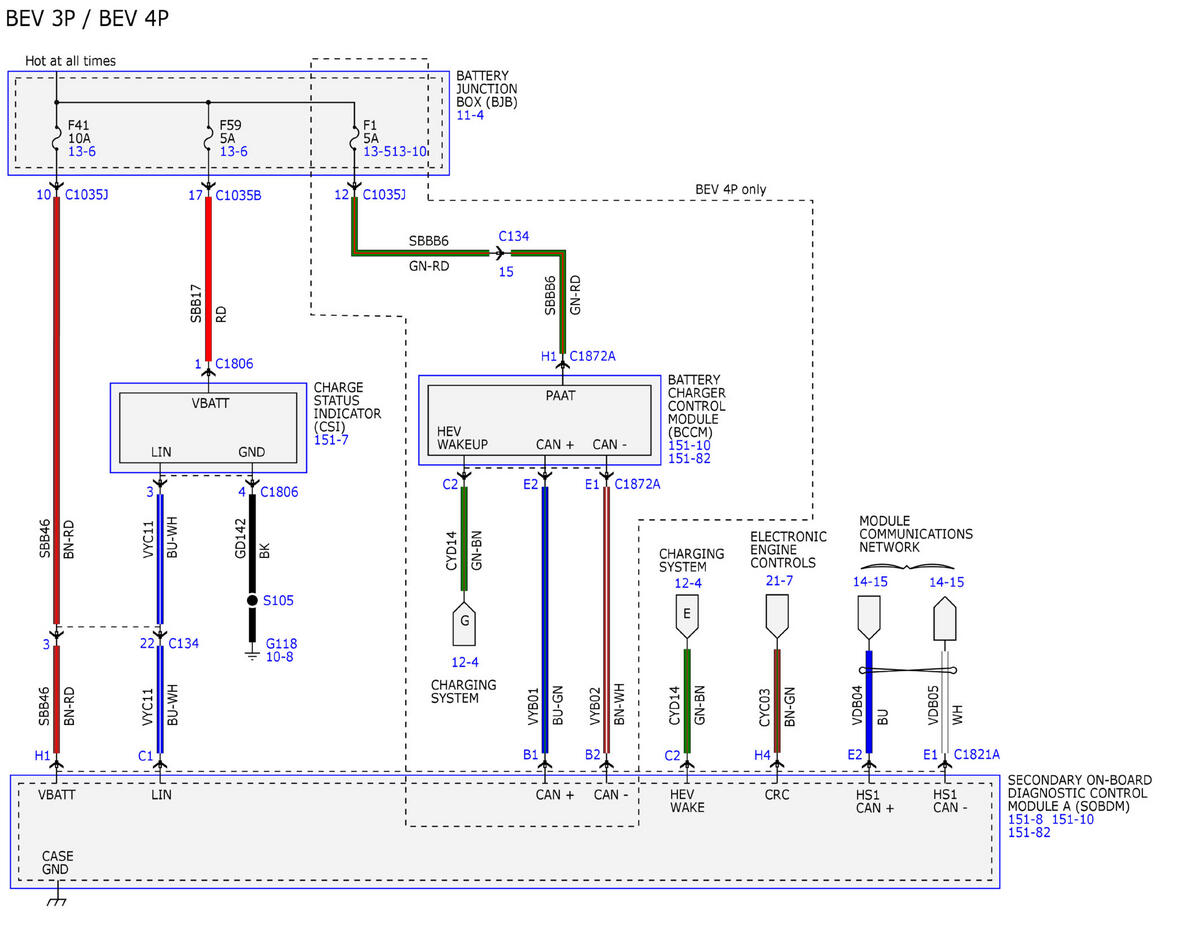Click the C1872A connector label at H1

click(x=593, y=355)
